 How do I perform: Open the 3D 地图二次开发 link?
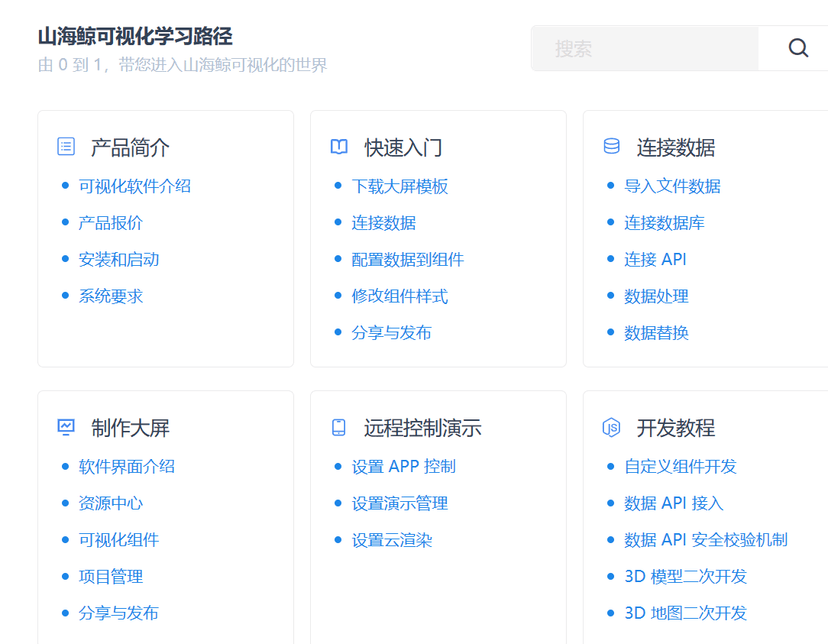tap(685, 613)
